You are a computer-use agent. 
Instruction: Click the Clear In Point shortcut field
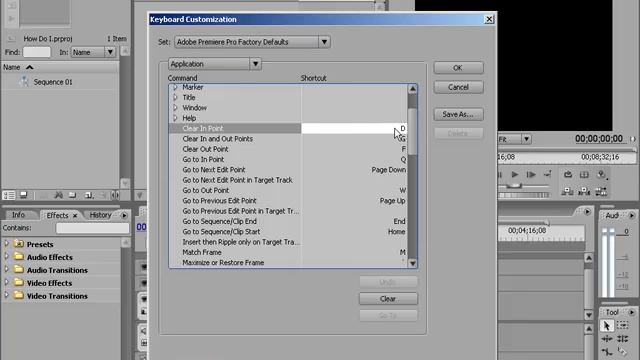(354, 129)
